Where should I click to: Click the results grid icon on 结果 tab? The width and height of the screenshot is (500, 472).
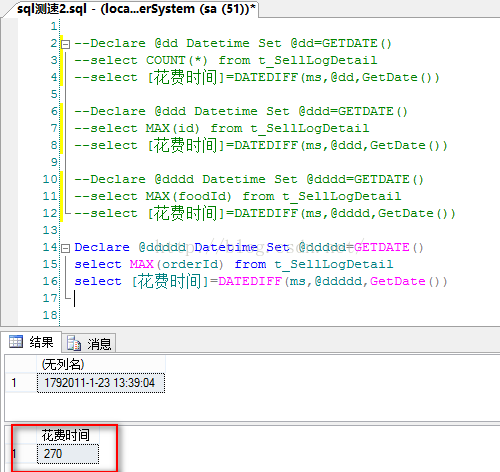[x=16, y=342]
